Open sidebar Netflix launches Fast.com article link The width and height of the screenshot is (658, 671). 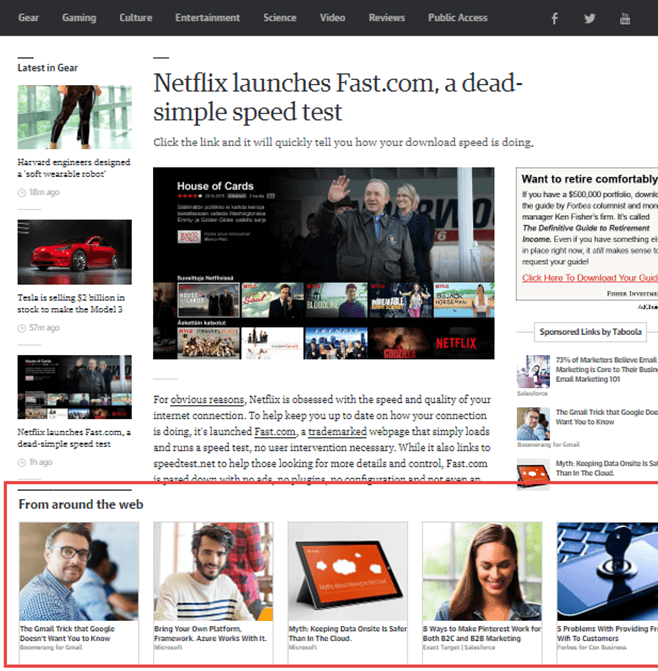[74, 438]
